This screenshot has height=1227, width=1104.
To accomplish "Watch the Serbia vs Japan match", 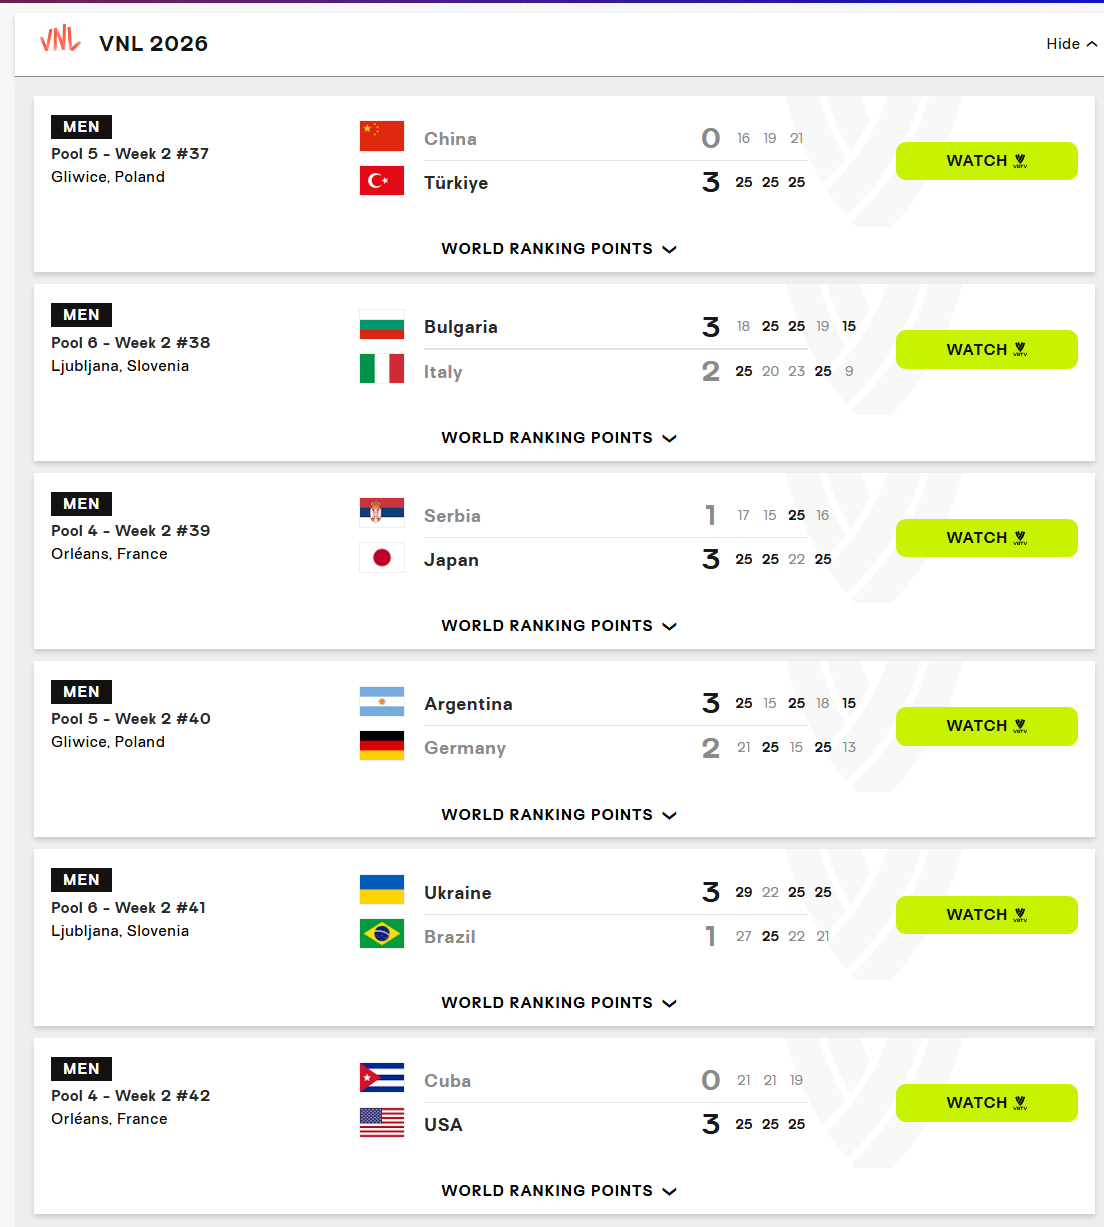I will coord(987,538).
